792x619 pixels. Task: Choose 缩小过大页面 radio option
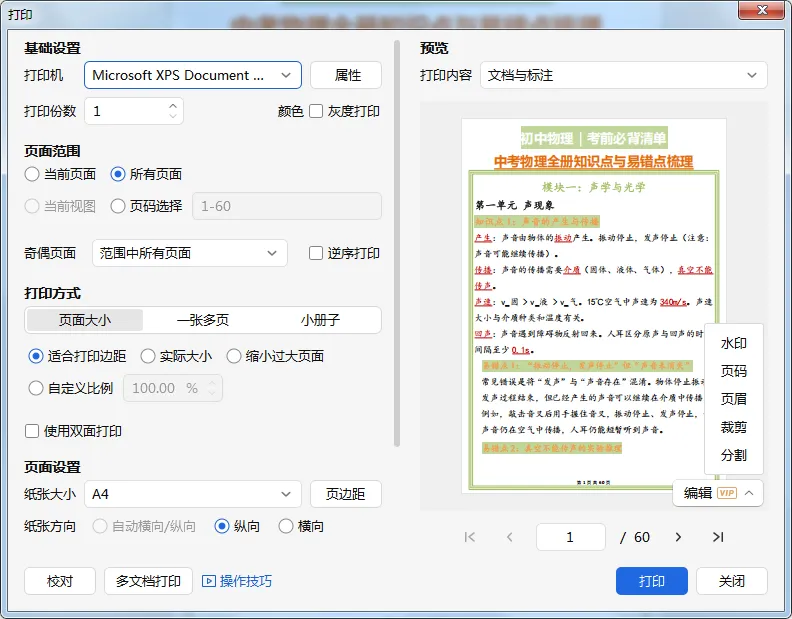pyautogui.click(x=233, y=356)
